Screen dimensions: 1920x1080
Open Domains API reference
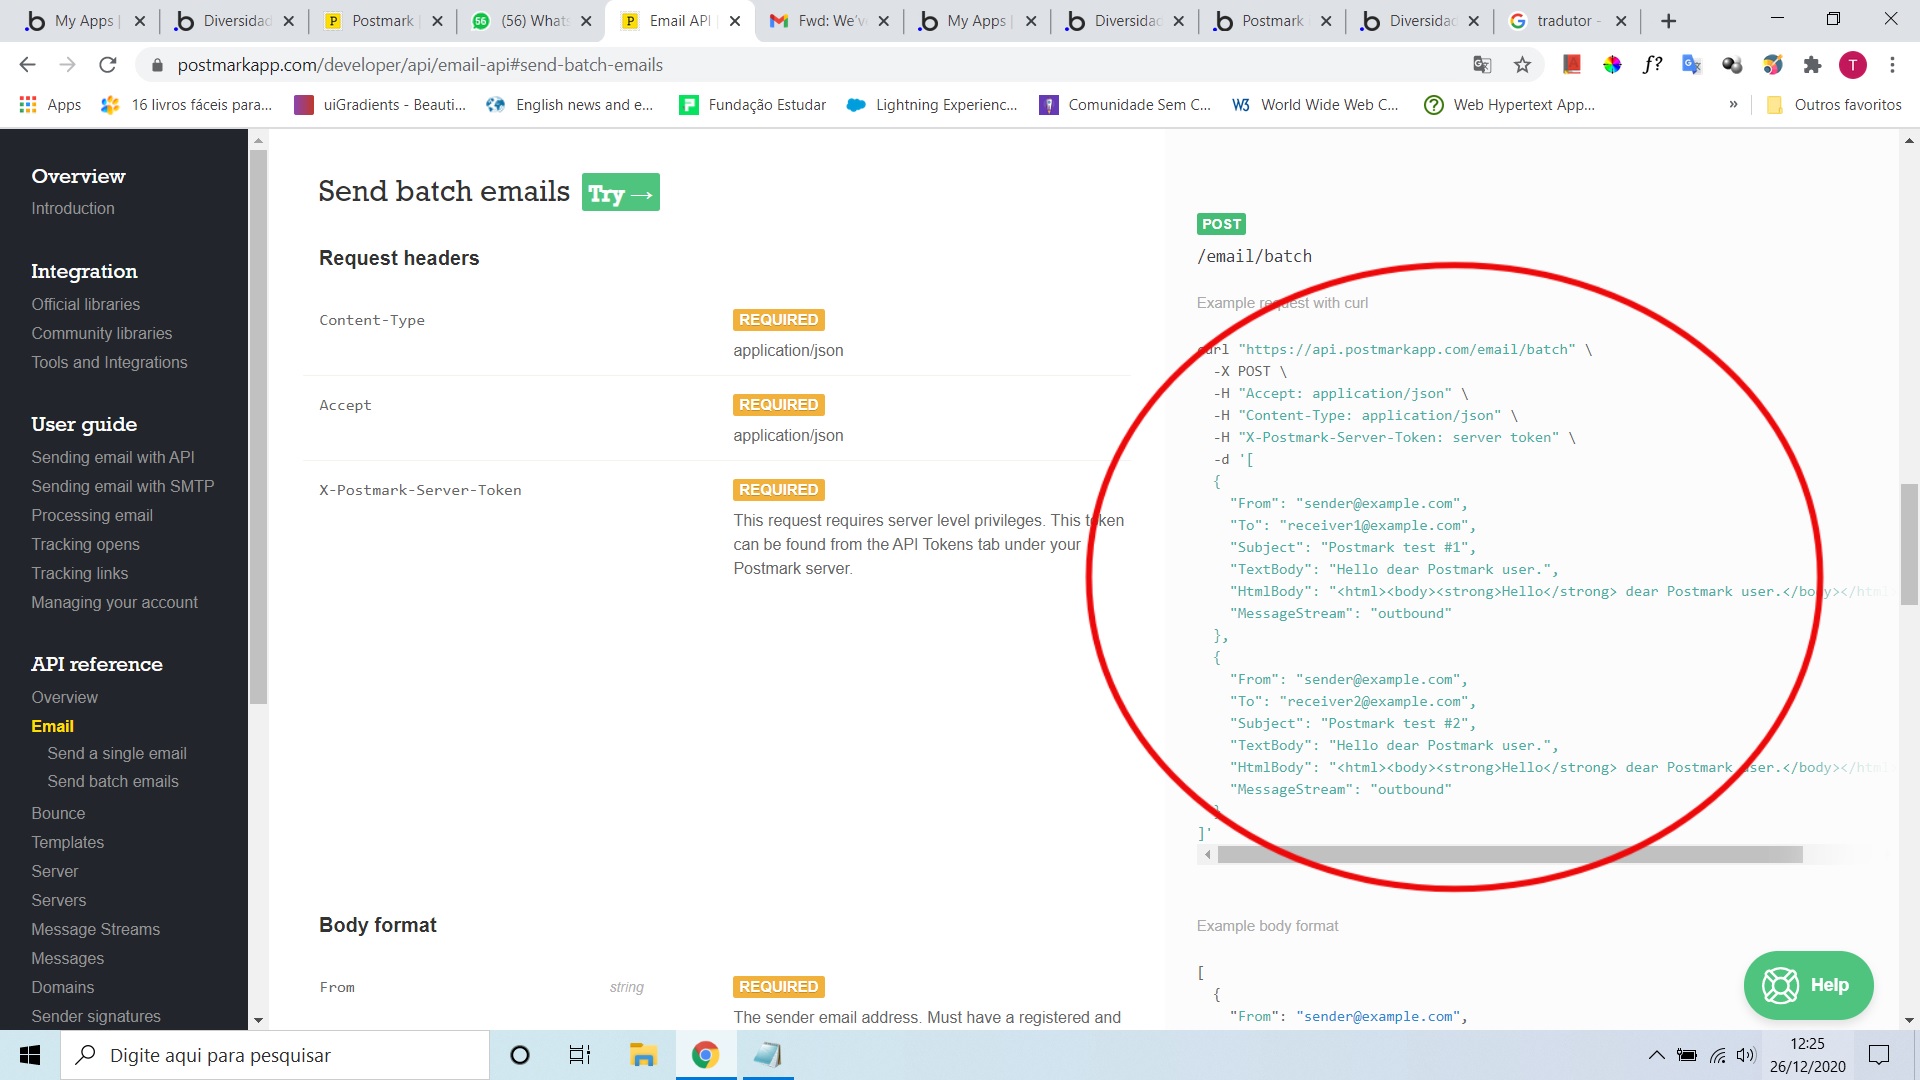pyautogui.click(x=63, y=987)
